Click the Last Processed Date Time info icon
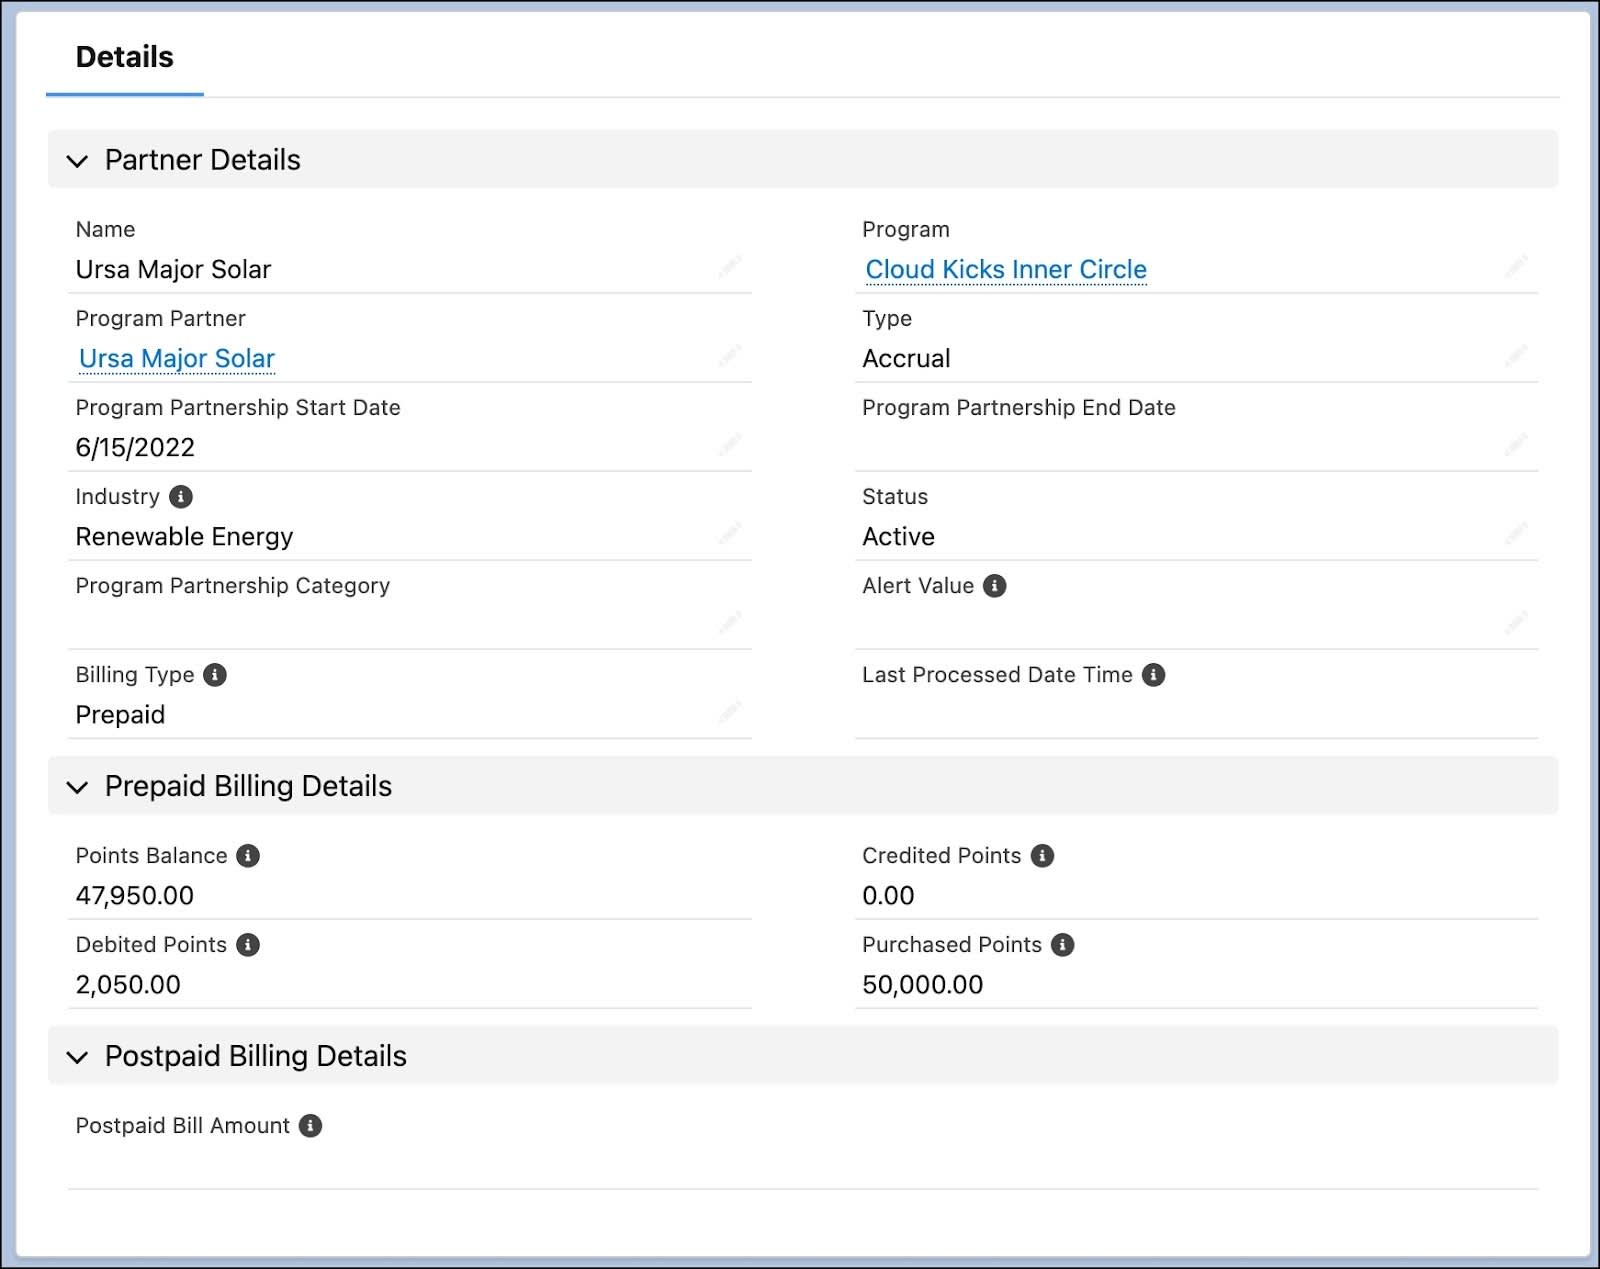 click(1152, 675)
